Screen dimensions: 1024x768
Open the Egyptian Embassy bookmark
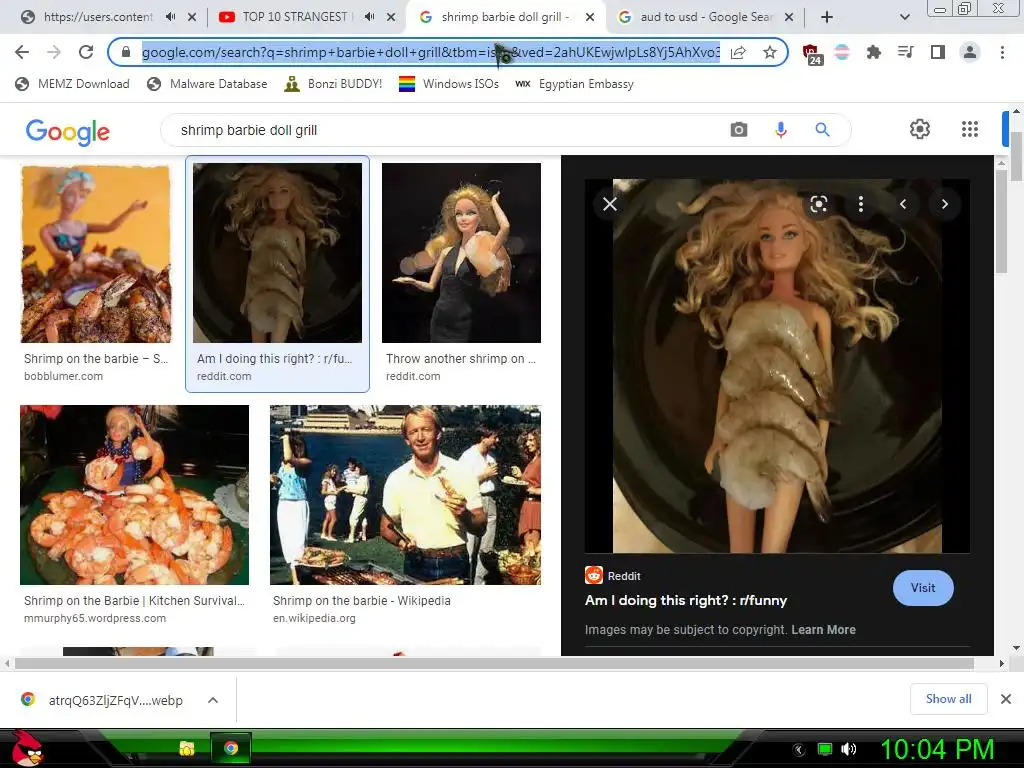[x=574, y=84]
